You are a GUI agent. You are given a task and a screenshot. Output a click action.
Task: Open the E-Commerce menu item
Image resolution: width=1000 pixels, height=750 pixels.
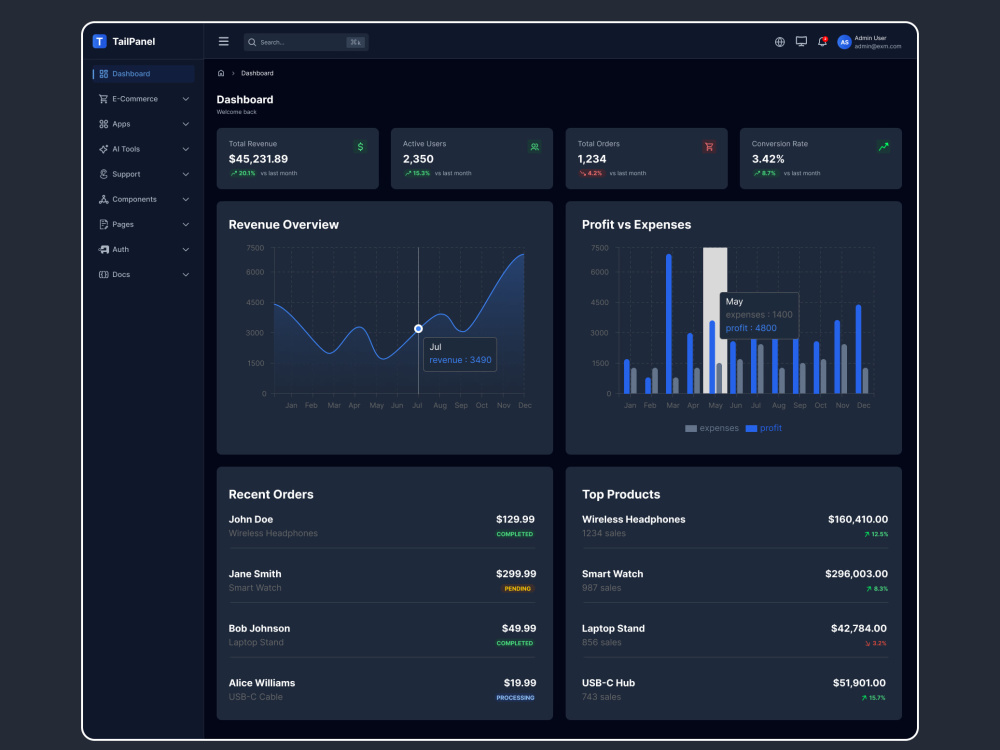point(143,99)
